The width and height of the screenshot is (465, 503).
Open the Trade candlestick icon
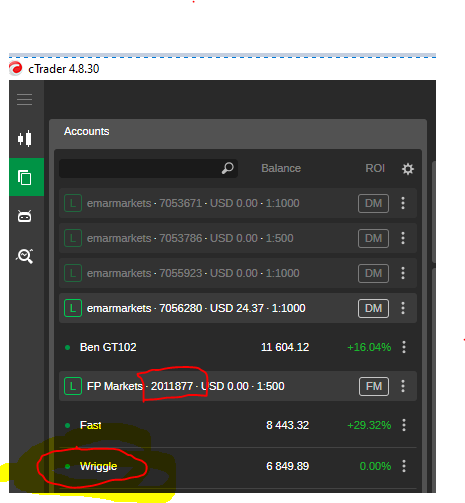25,138
